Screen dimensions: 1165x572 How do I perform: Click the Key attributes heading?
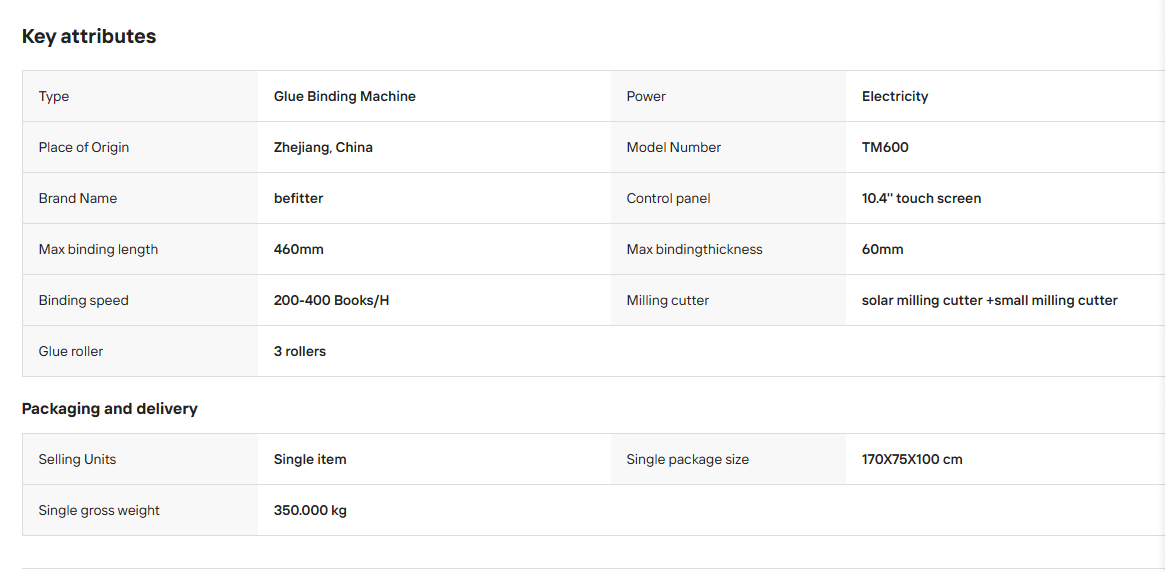pos(88,36)
